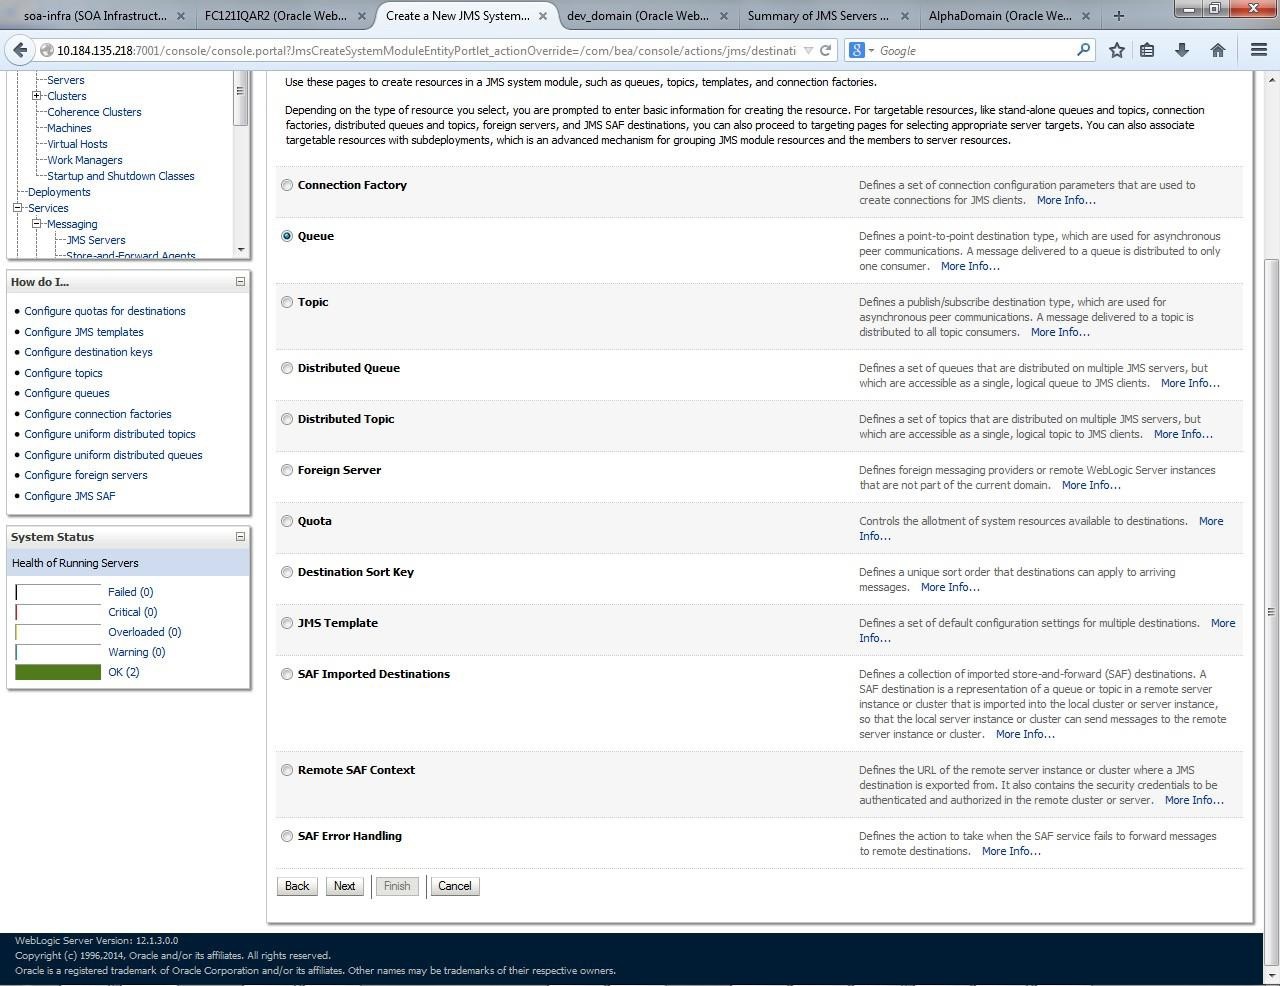Close the FC121IQAR2 tab
This screenshot has height=986, width=1280.
362,16
